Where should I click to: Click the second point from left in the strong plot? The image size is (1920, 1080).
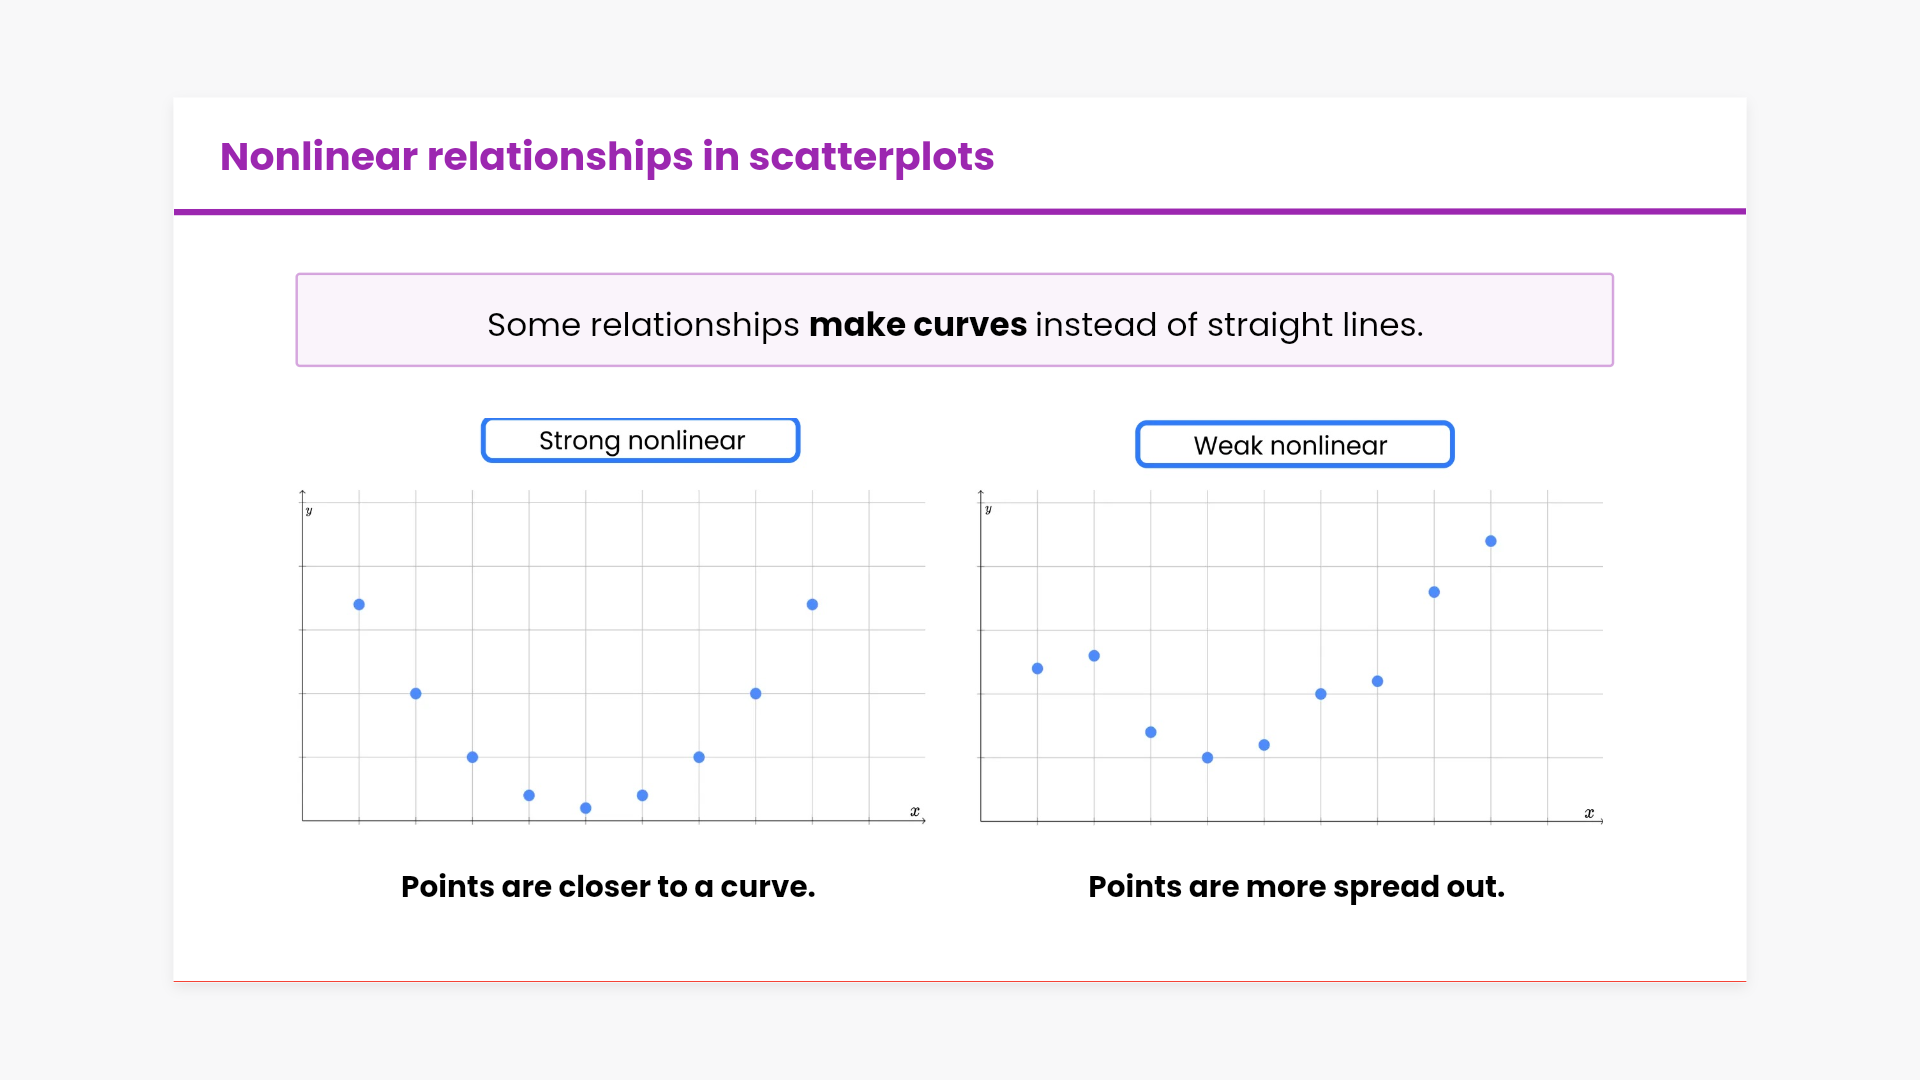pos(416,694)
